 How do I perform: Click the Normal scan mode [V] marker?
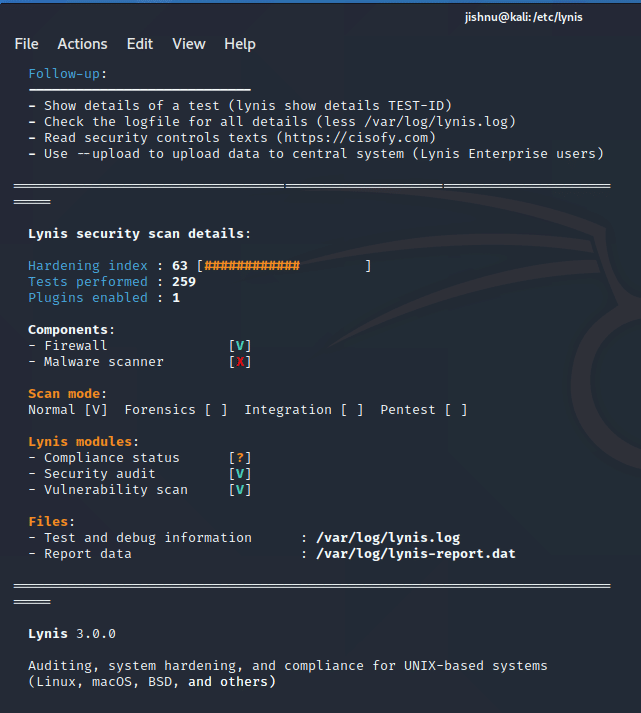pos(96,410)
